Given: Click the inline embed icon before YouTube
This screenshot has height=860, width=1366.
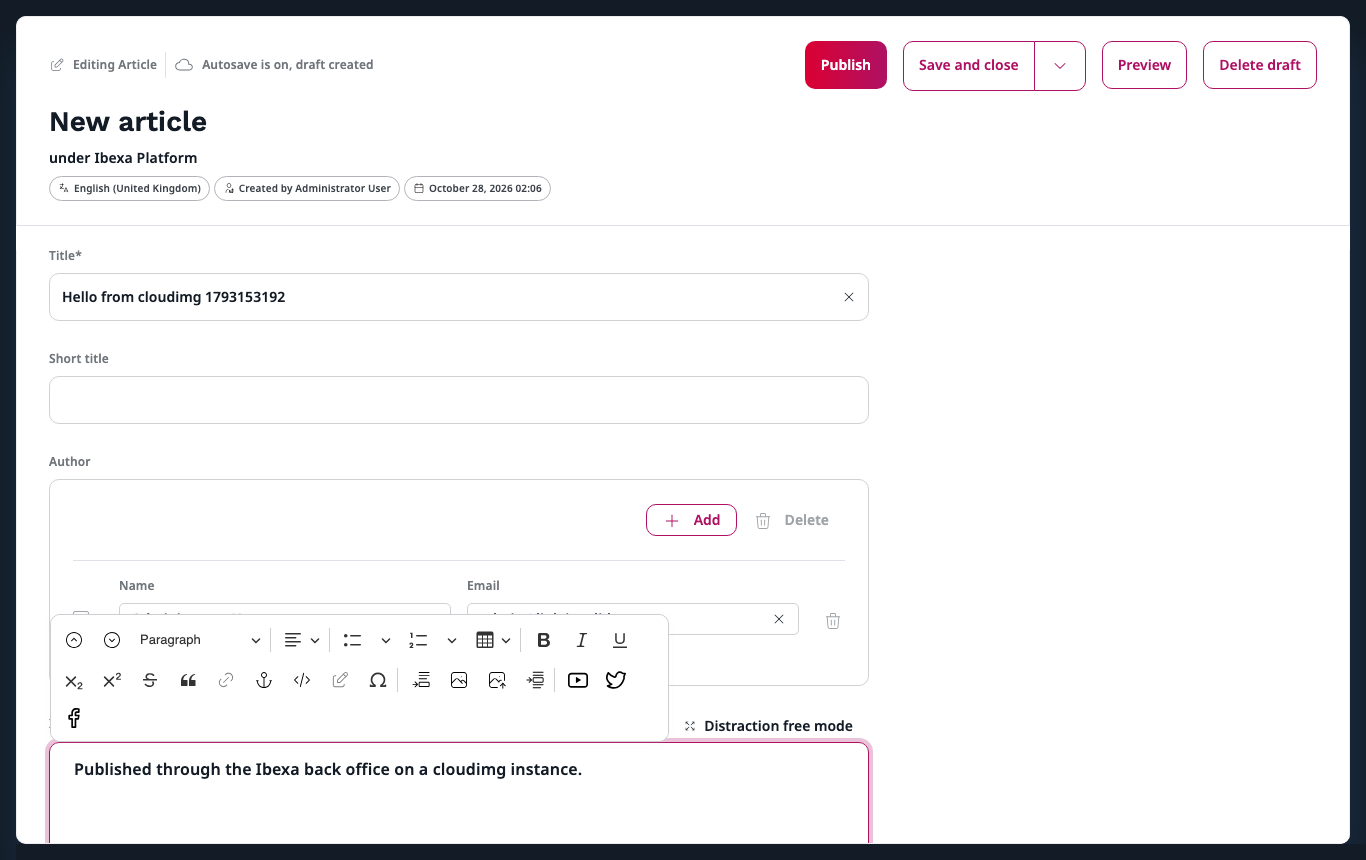Looking at the screenshot, I should pos(535,680).
